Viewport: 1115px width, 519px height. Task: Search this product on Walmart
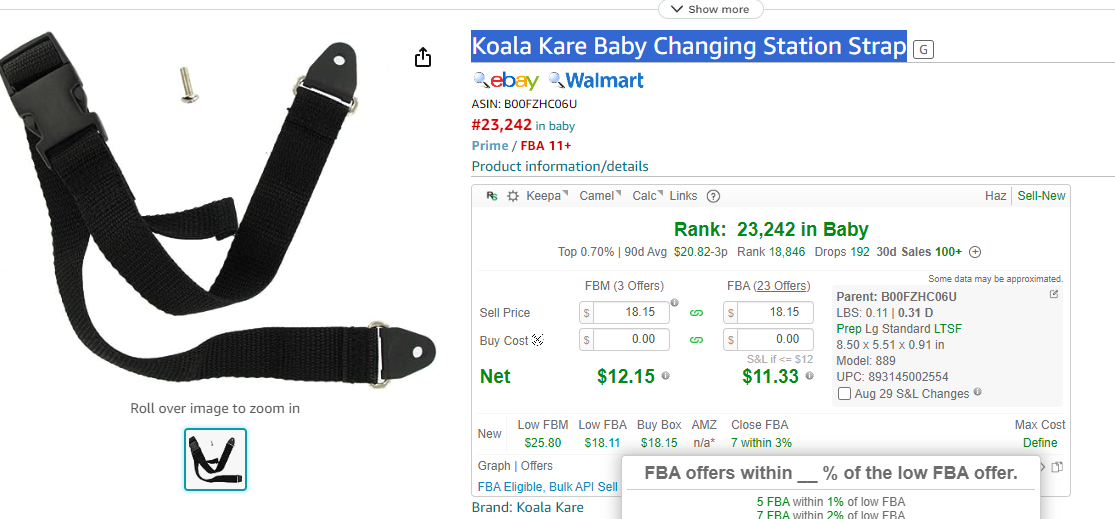596,80
